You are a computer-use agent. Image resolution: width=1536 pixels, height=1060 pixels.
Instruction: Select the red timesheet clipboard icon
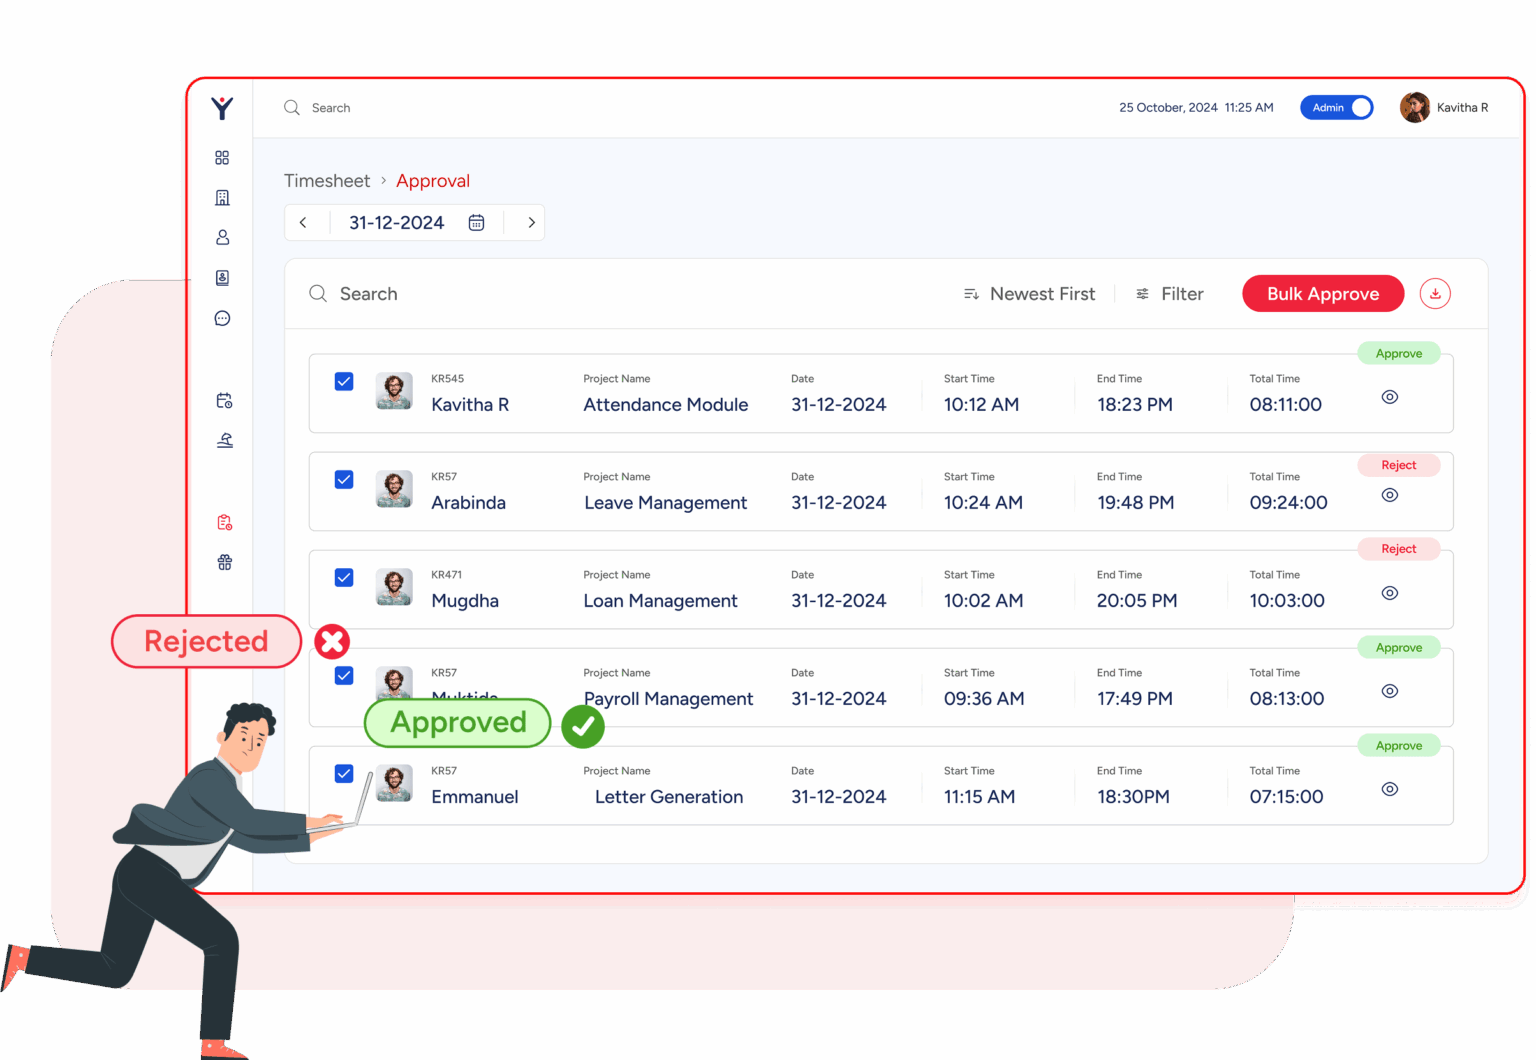[224, 521]
